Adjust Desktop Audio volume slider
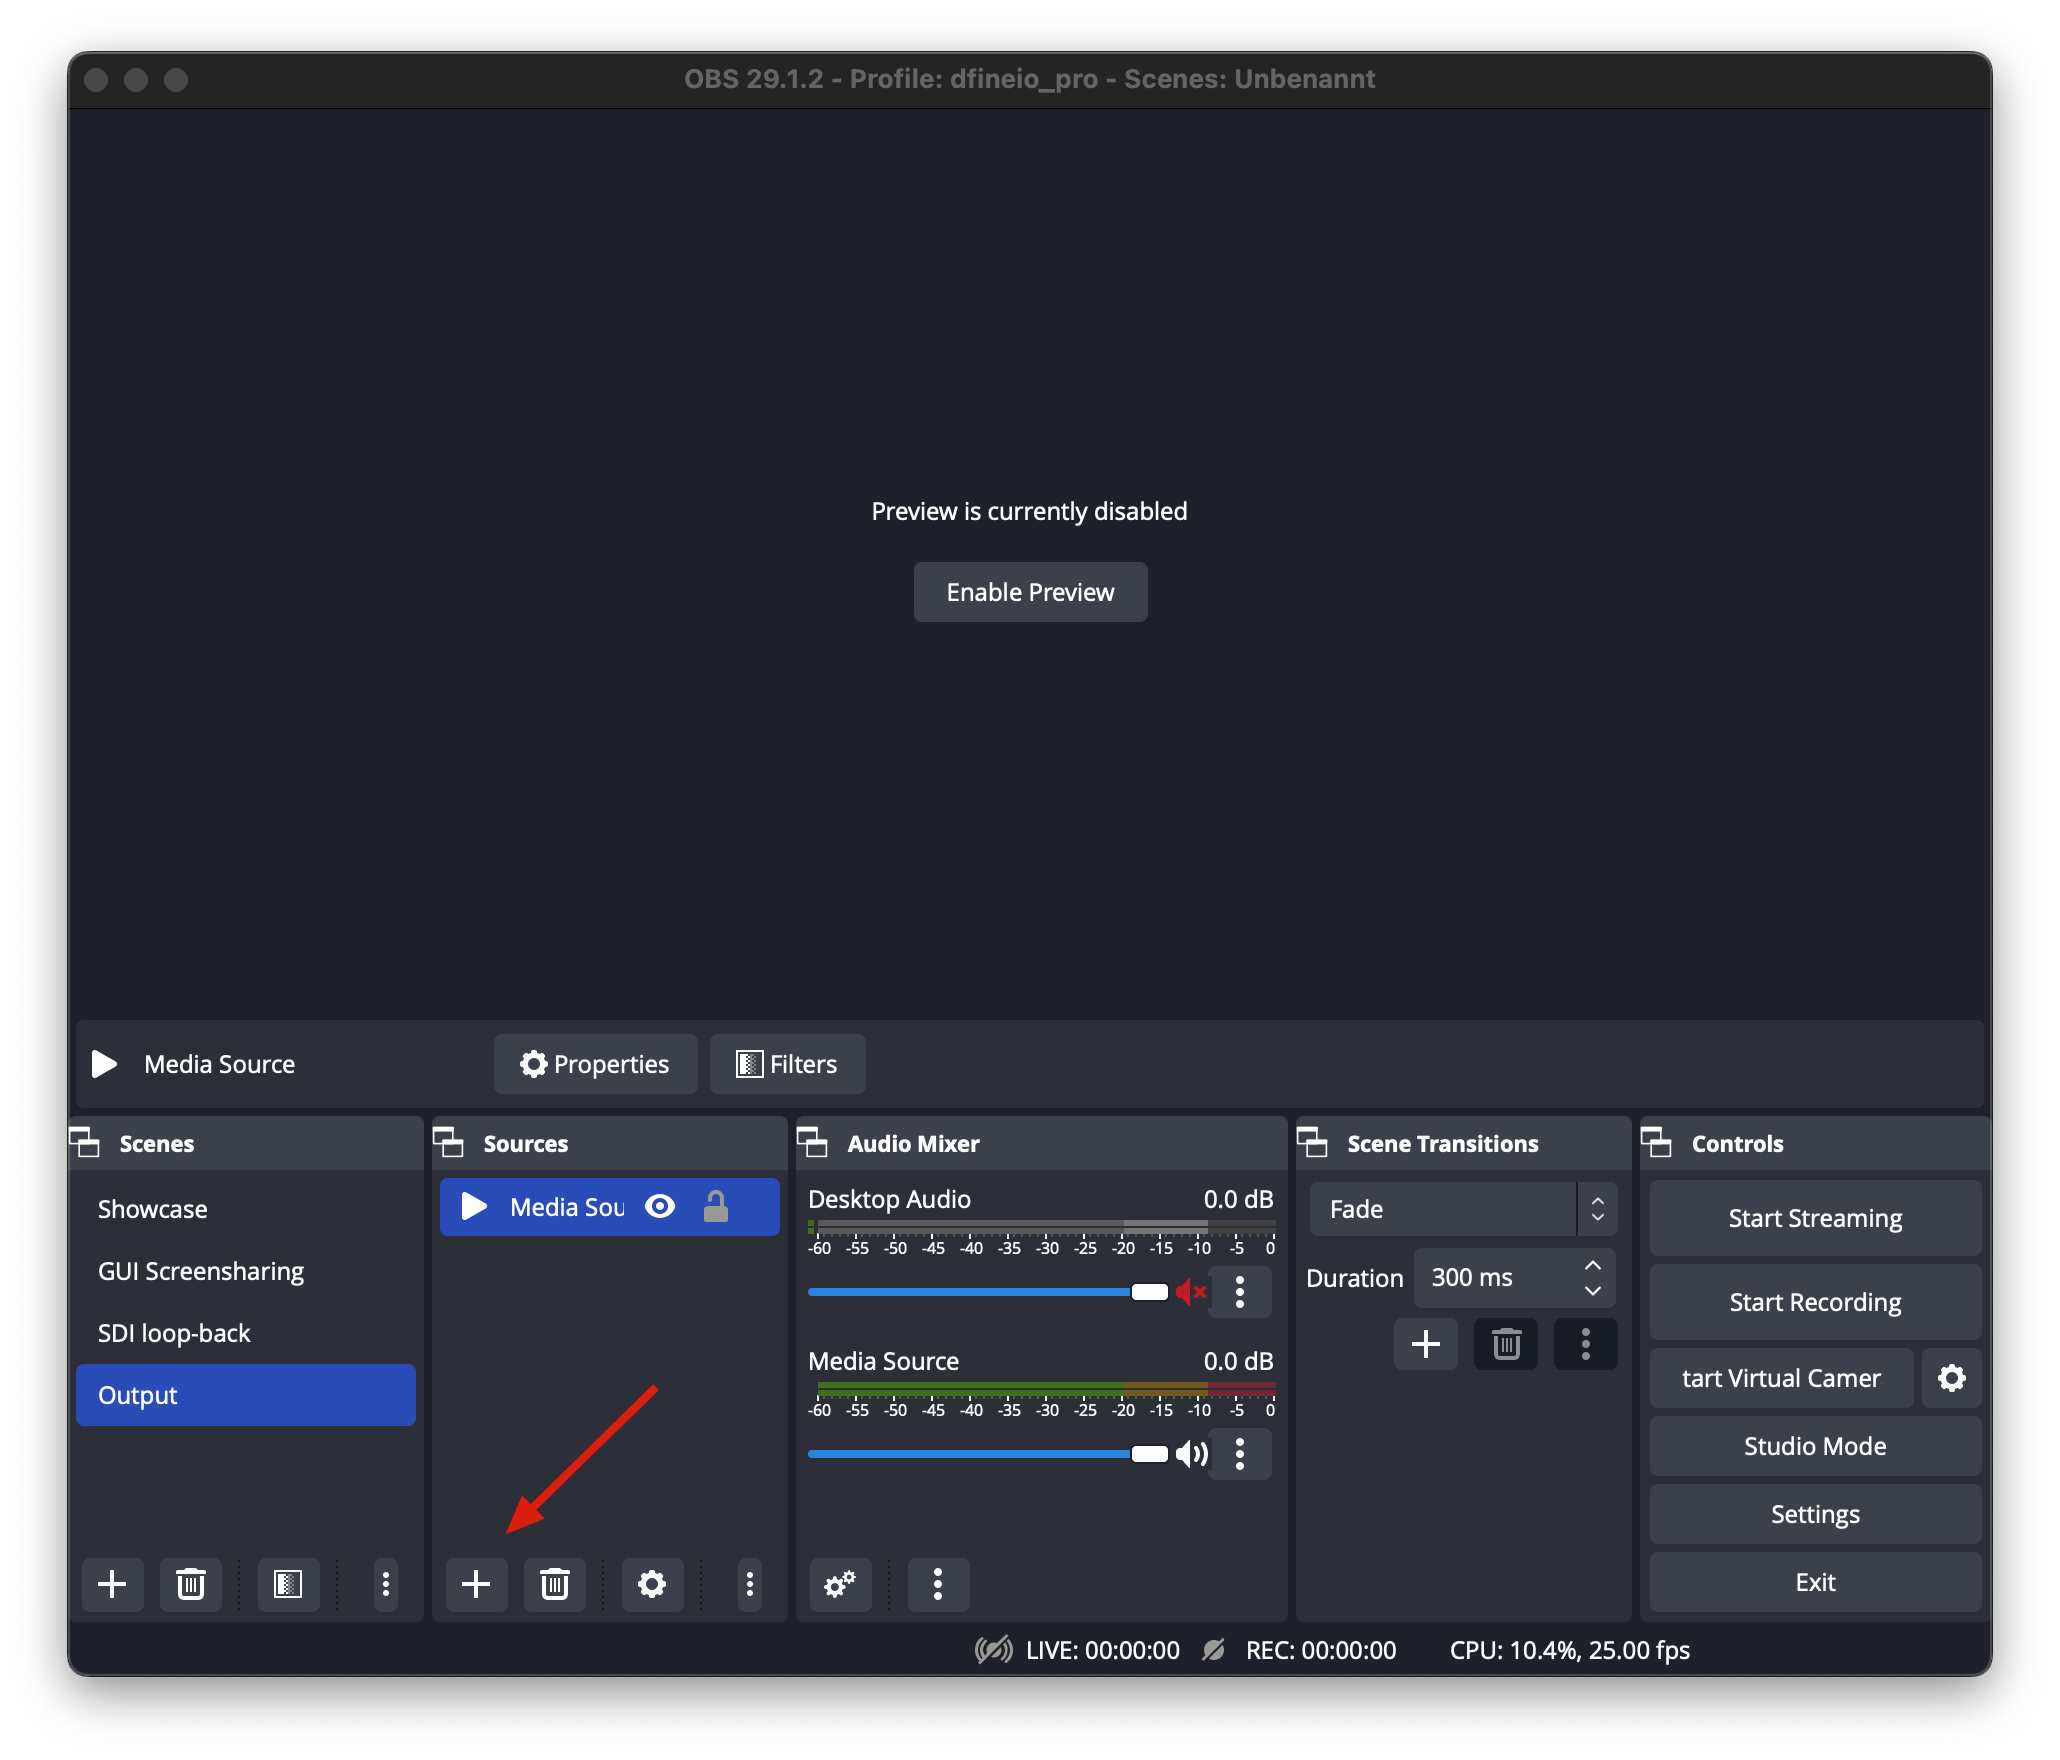This screenshot has width=2060, height=1760. (x=988, y=1292)
